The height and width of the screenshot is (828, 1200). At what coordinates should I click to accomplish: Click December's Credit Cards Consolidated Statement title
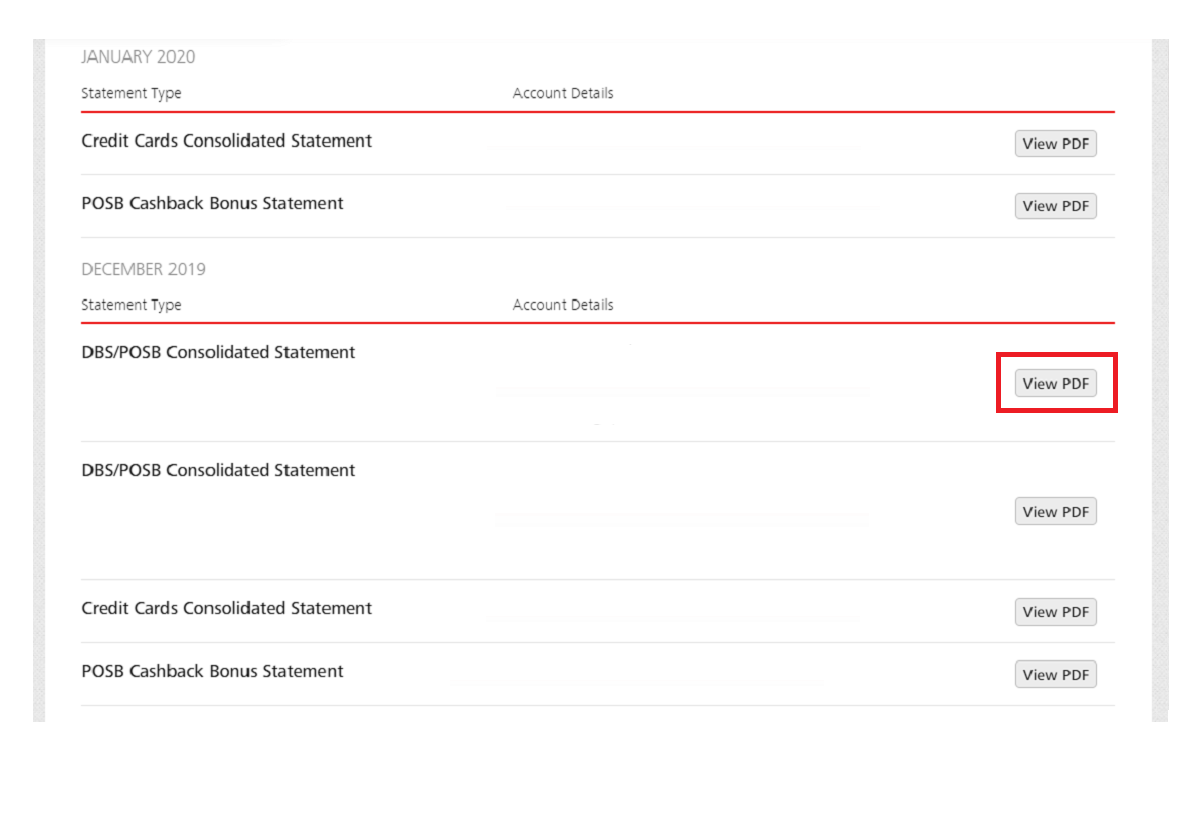(226, 608)
